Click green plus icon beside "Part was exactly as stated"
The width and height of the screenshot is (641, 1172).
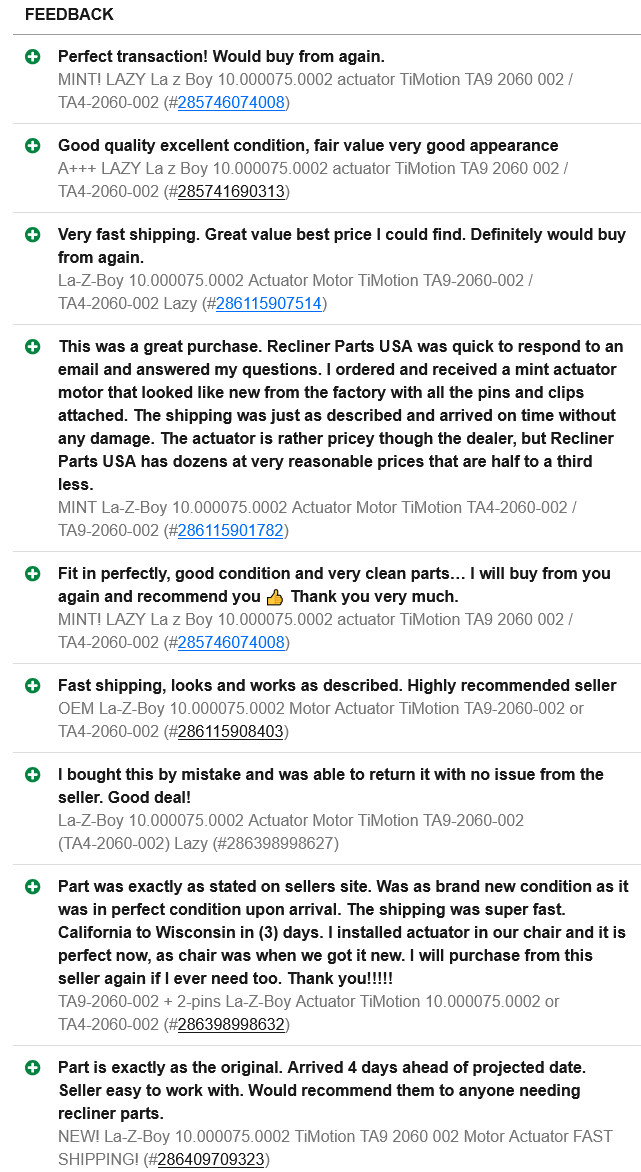click(x=33, y=886)
